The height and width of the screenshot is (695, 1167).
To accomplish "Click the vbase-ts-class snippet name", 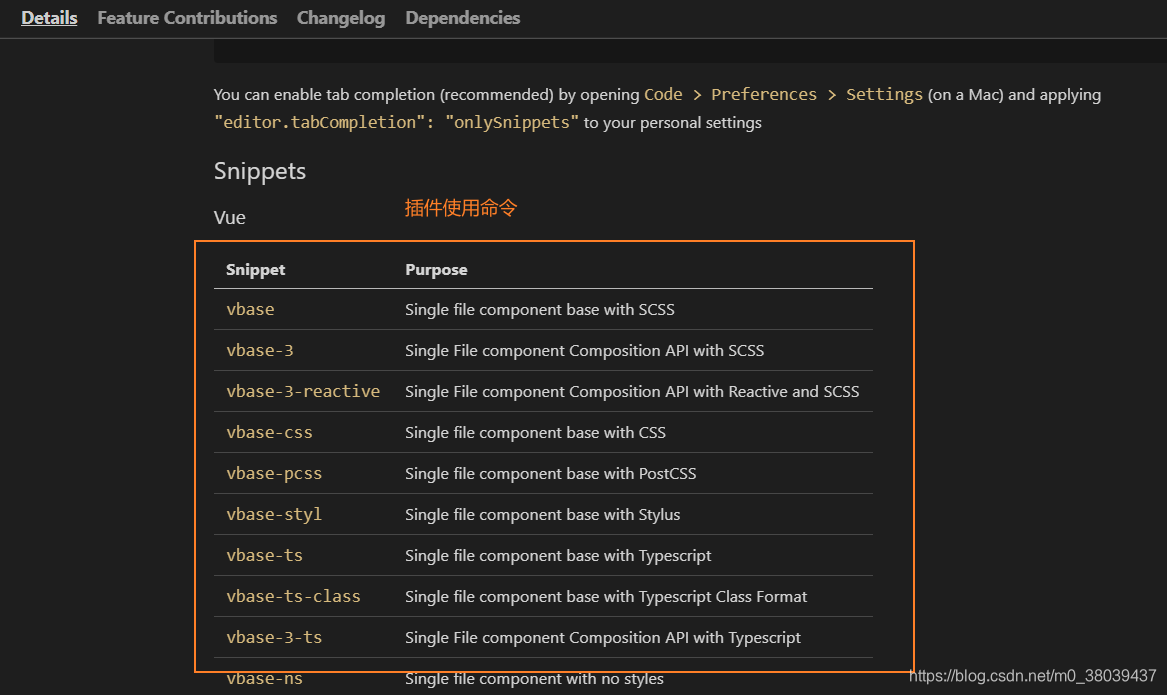I will pyautogui.click(x=293, y=597).
